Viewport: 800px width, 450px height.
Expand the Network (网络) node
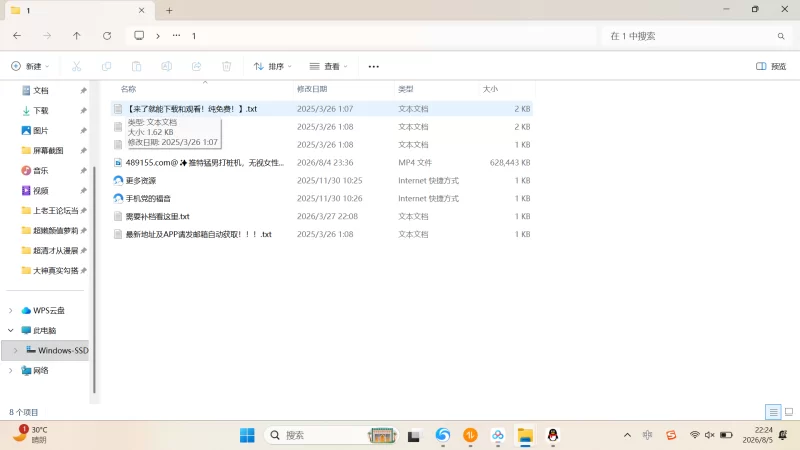pyautogui.click(x=10, y=370)
